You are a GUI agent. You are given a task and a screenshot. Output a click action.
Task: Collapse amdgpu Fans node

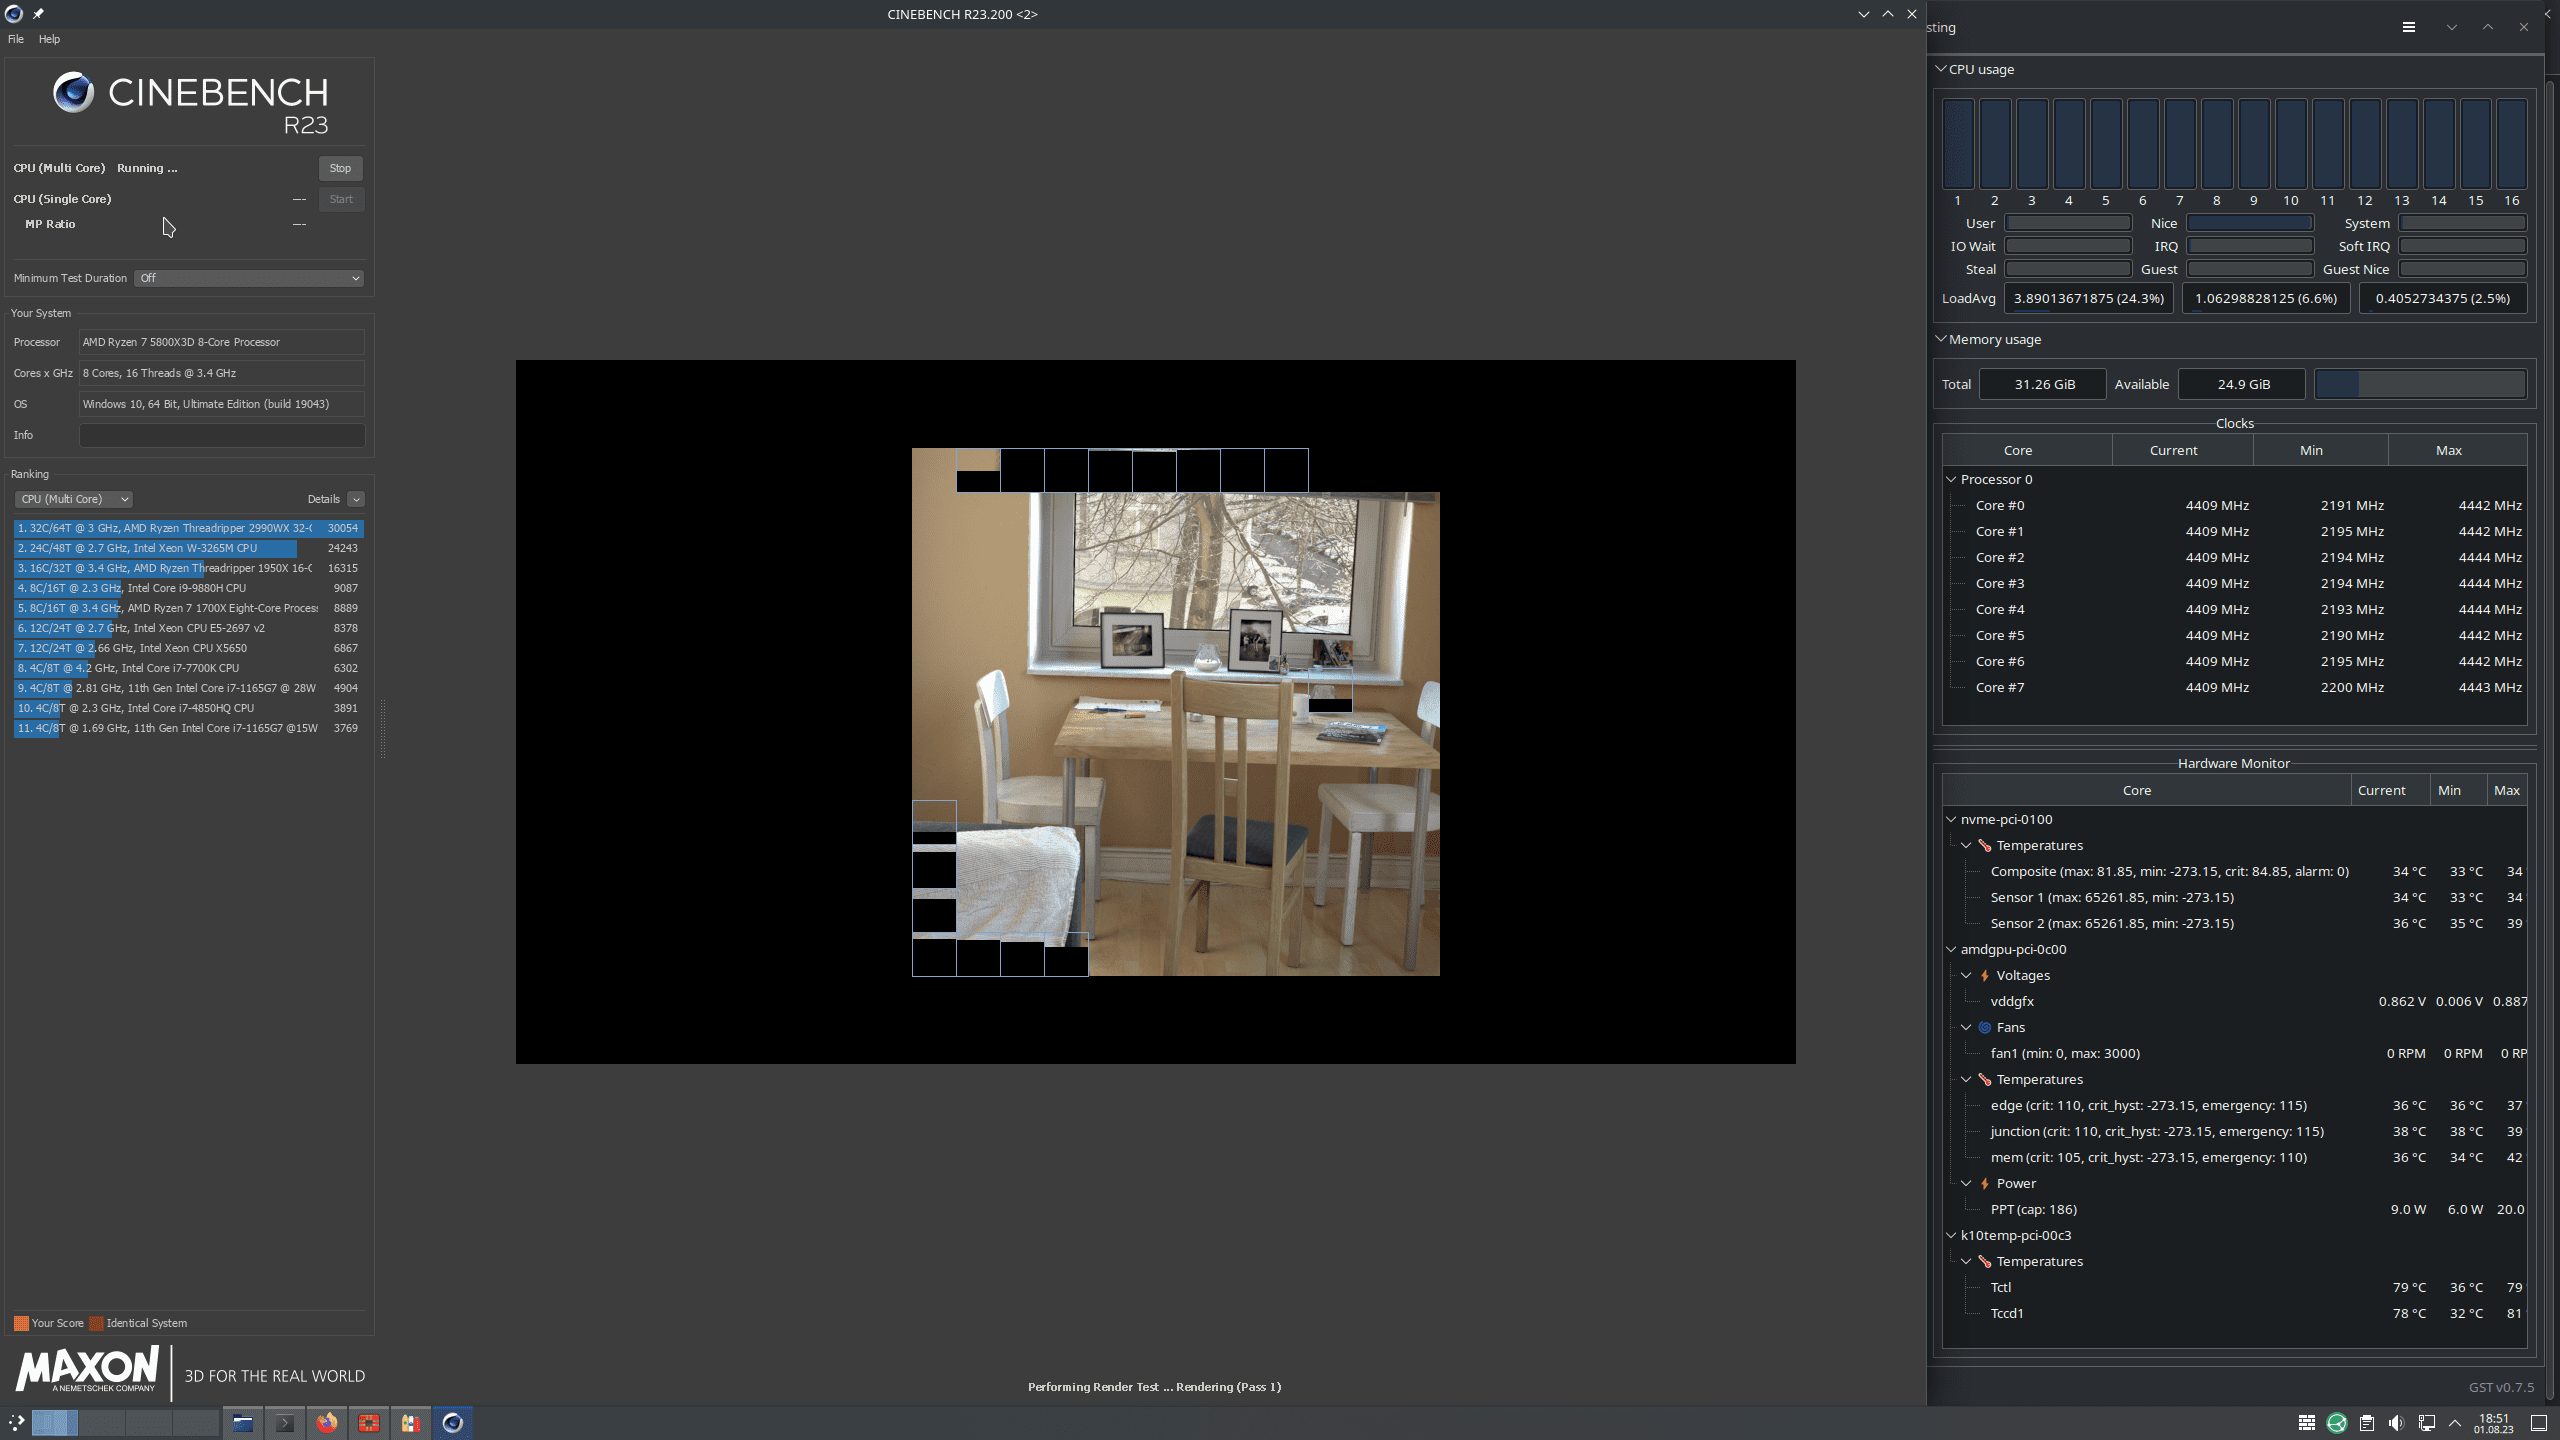coord(1966,1027)
